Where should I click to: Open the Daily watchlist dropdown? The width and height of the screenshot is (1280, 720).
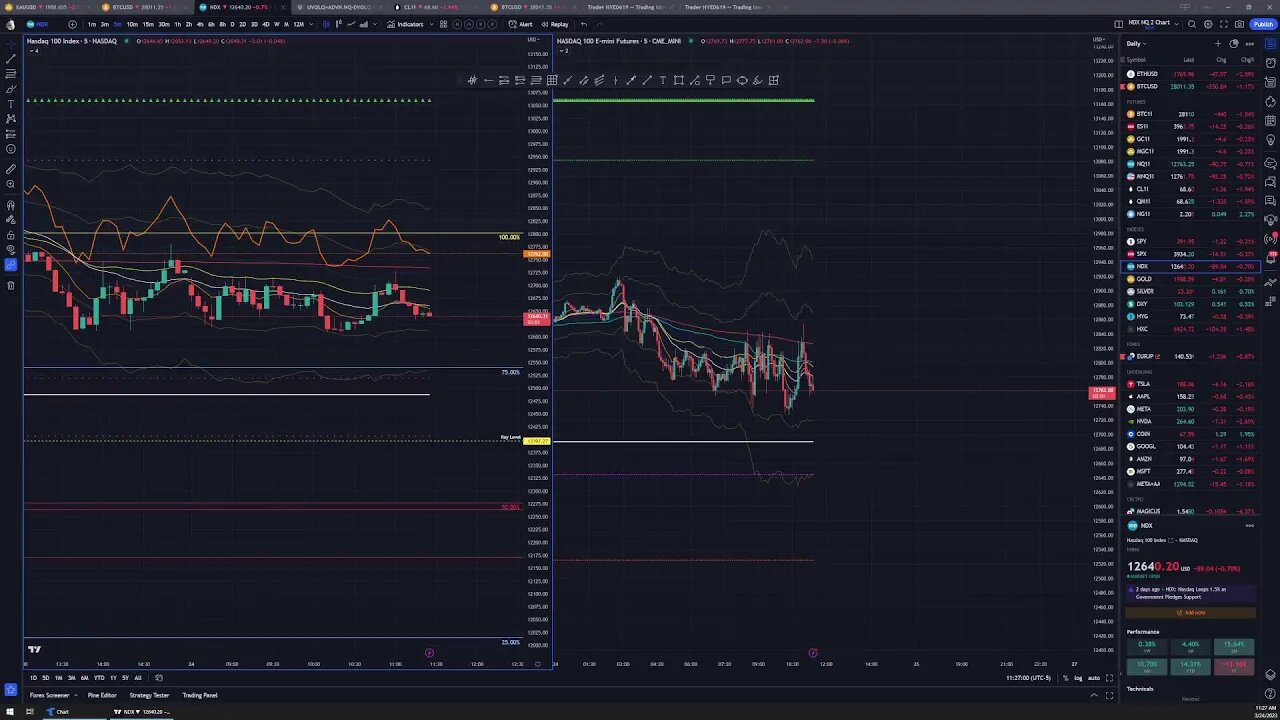click(1137, 44)
